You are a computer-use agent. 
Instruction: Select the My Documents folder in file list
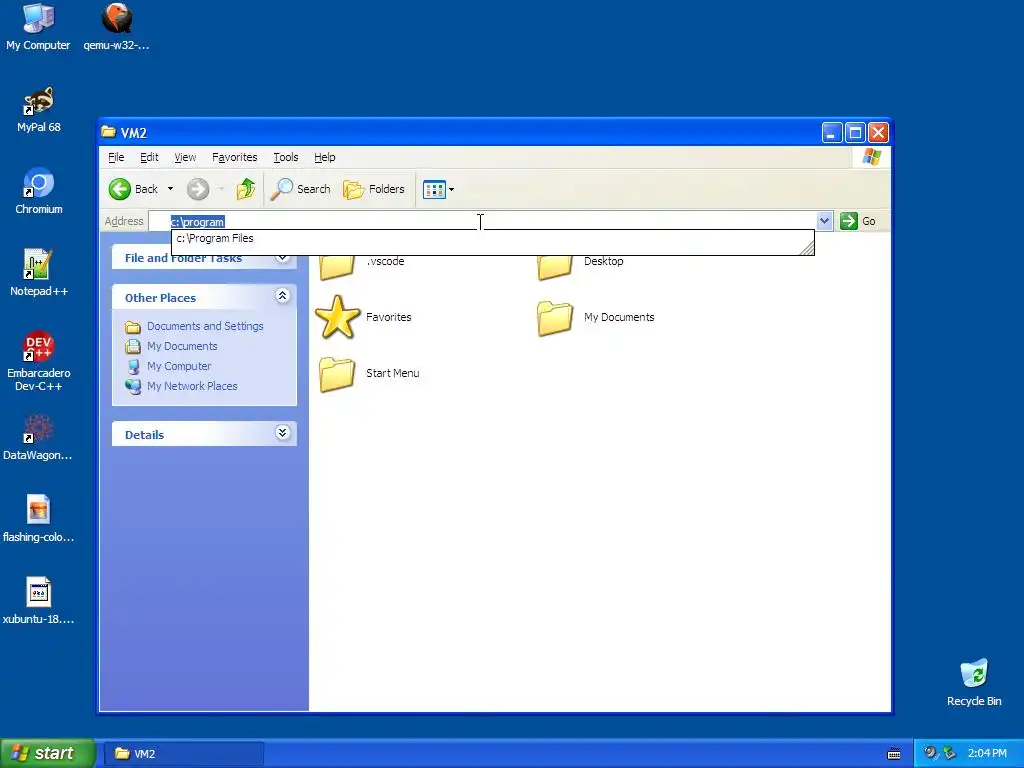point(595,317)
